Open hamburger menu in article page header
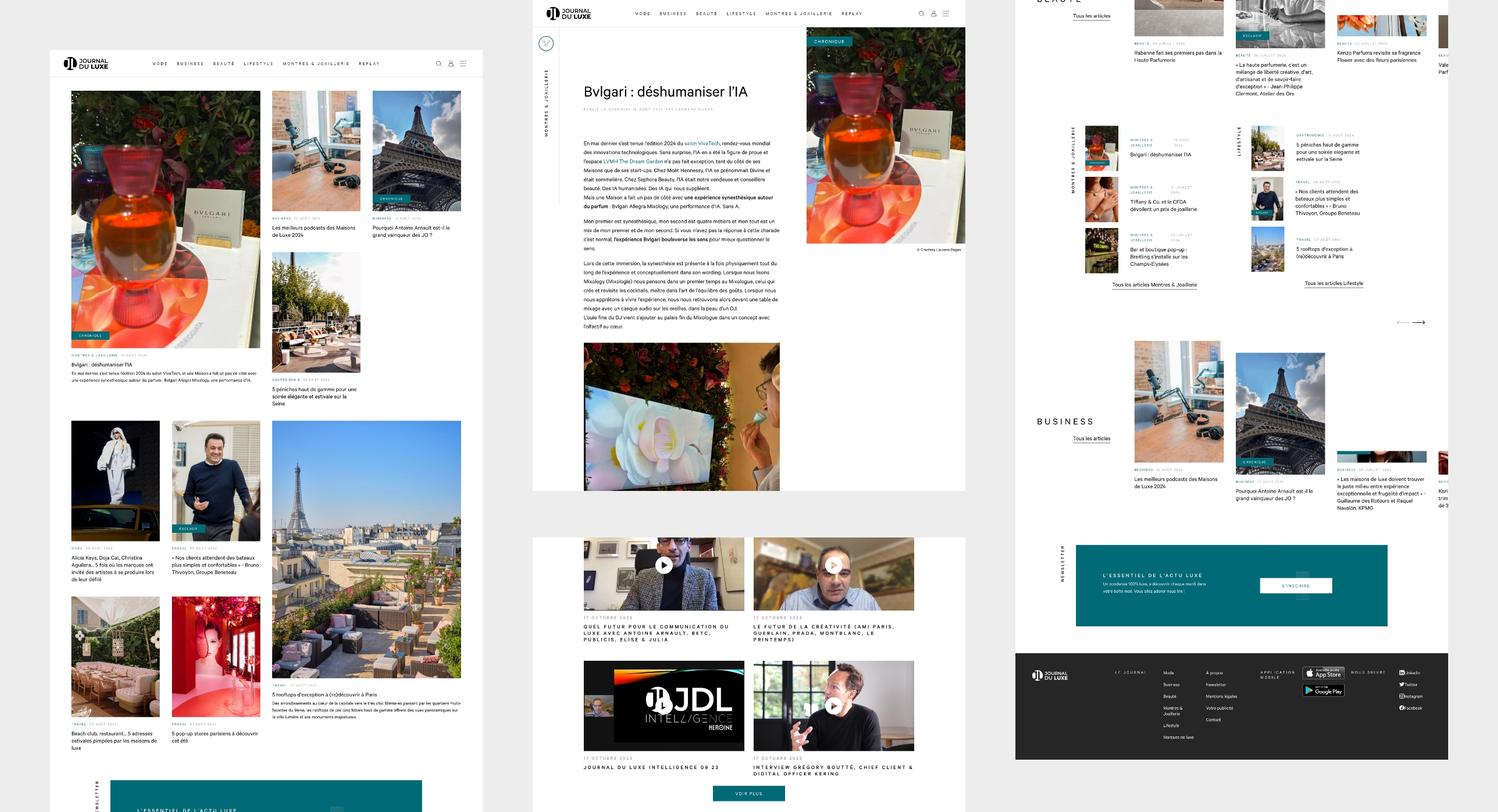This screenshot has height=812, width=1498. click(946, 14)
